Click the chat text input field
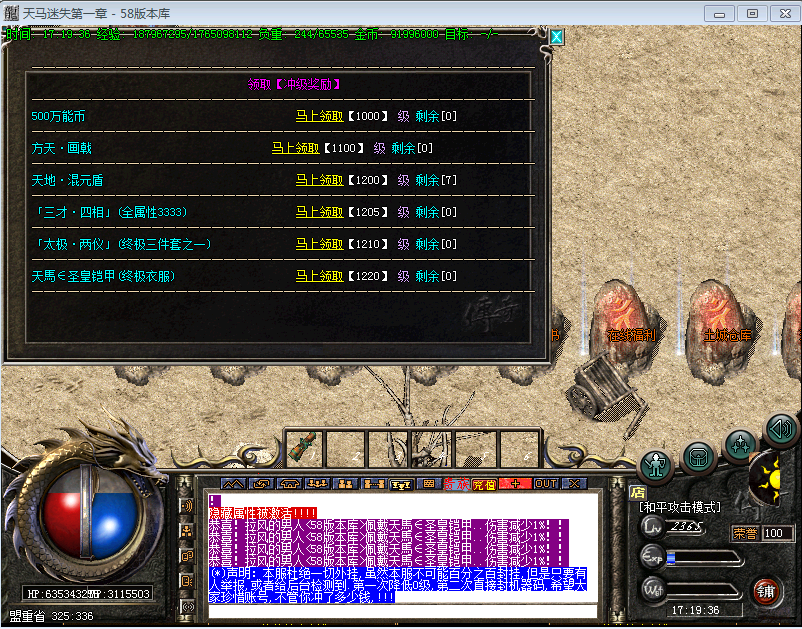 (403, 611)
